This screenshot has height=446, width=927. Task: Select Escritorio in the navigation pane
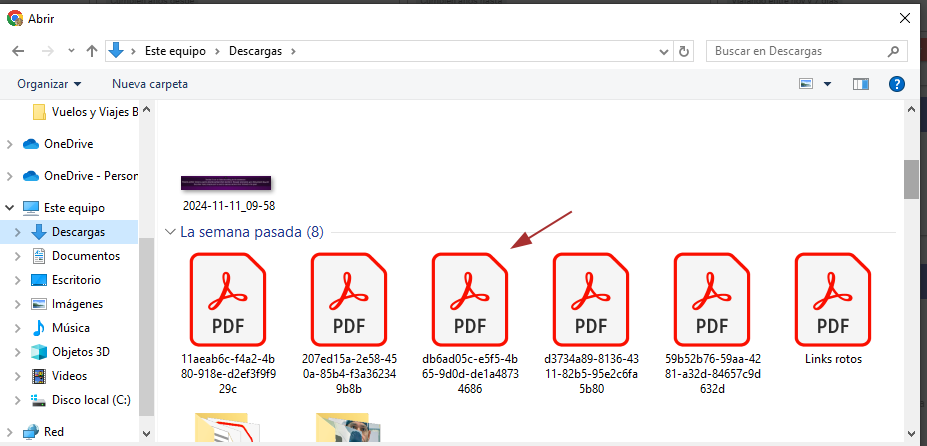click(x=76, y=280)
